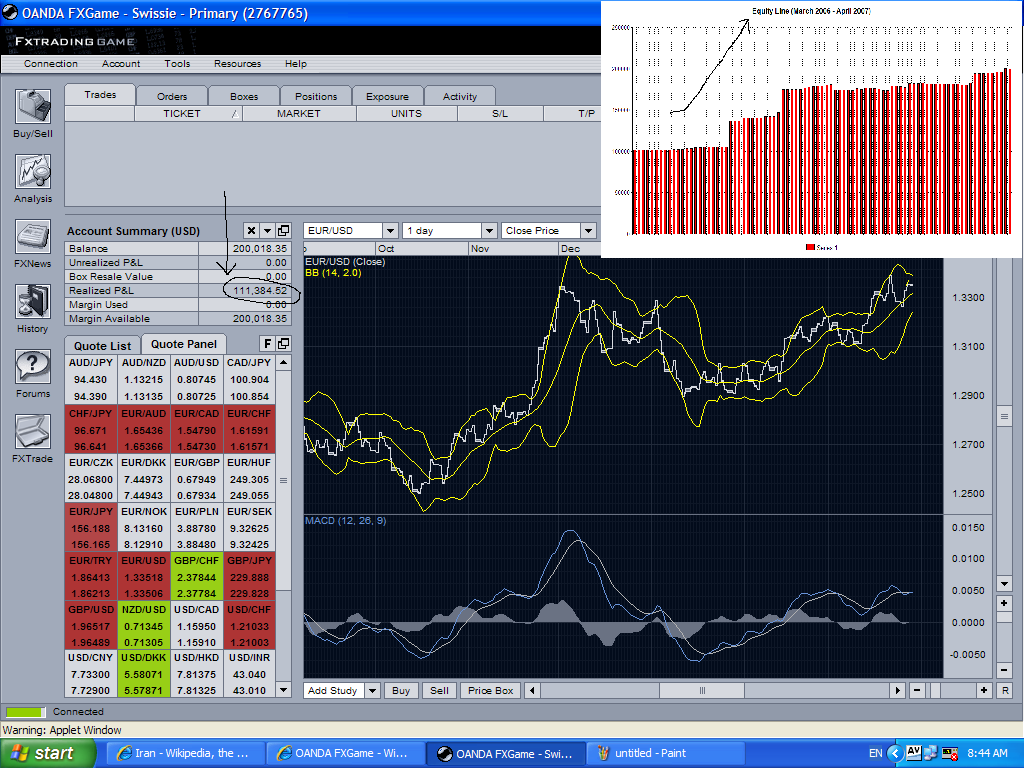Viewport: 1024px width, 768px height.
Task: Open the Forums question-mark icon
Action: click(33, 367)
